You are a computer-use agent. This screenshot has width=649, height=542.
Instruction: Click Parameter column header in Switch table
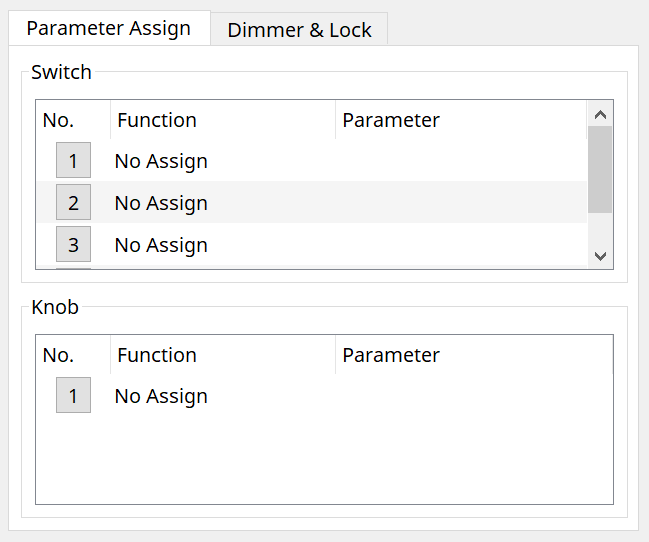point(460,120)
